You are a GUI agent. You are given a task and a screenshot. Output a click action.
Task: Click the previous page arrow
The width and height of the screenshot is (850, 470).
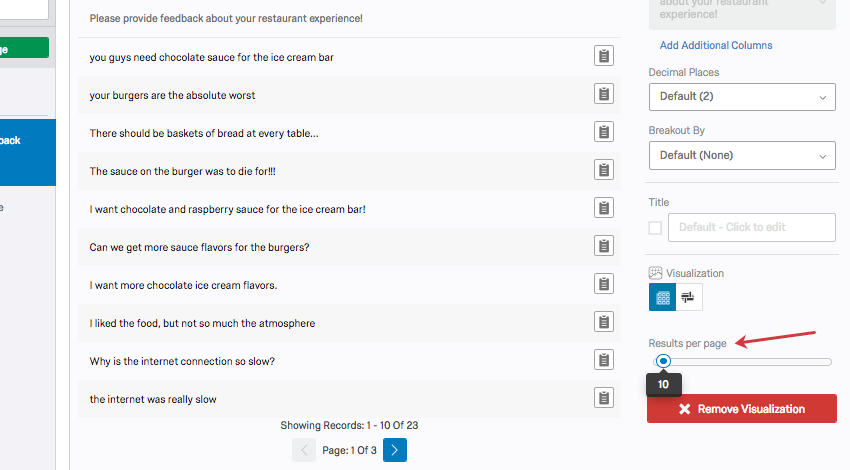304,450
